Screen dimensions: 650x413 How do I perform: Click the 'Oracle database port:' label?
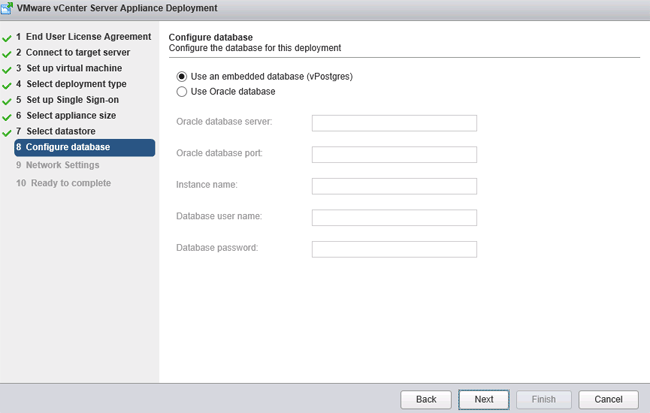pos(219,153)
